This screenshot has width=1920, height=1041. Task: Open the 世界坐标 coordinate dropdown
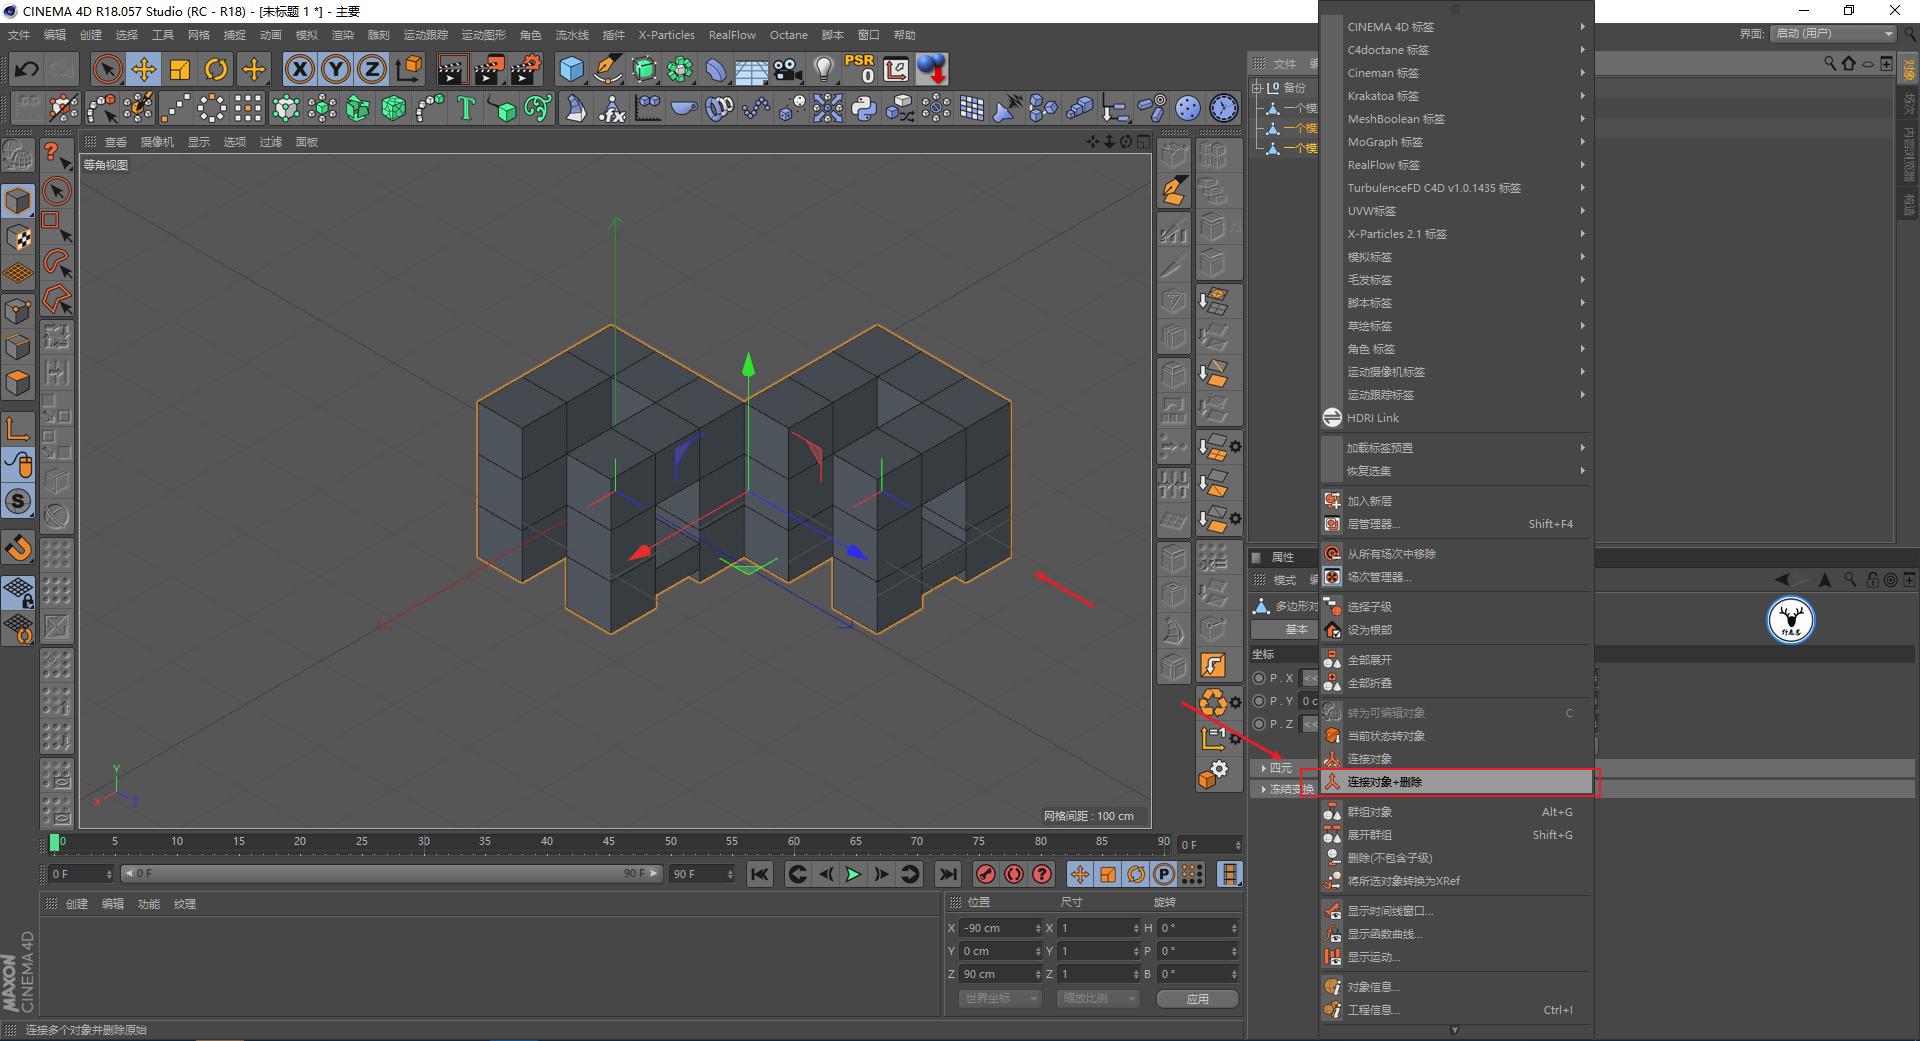(999, 998)
